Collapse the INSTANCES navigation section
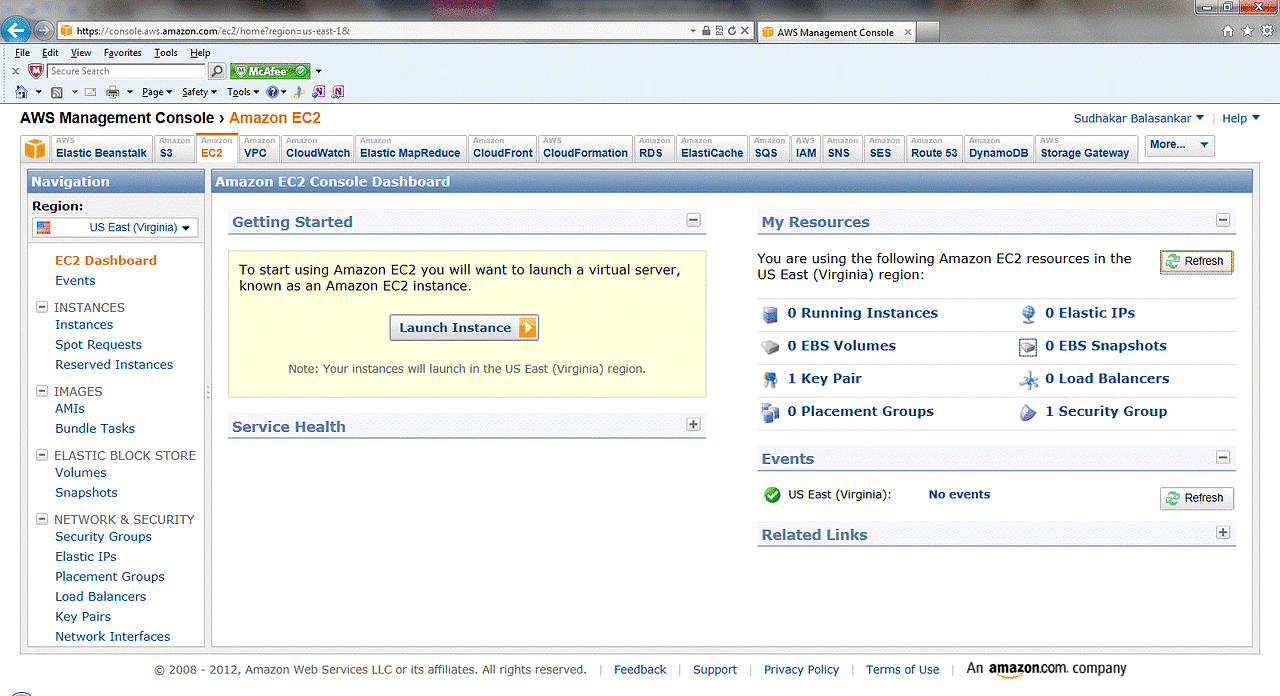Image resolution: width=1280 pixels, height=696 pixels. [42, 307]
